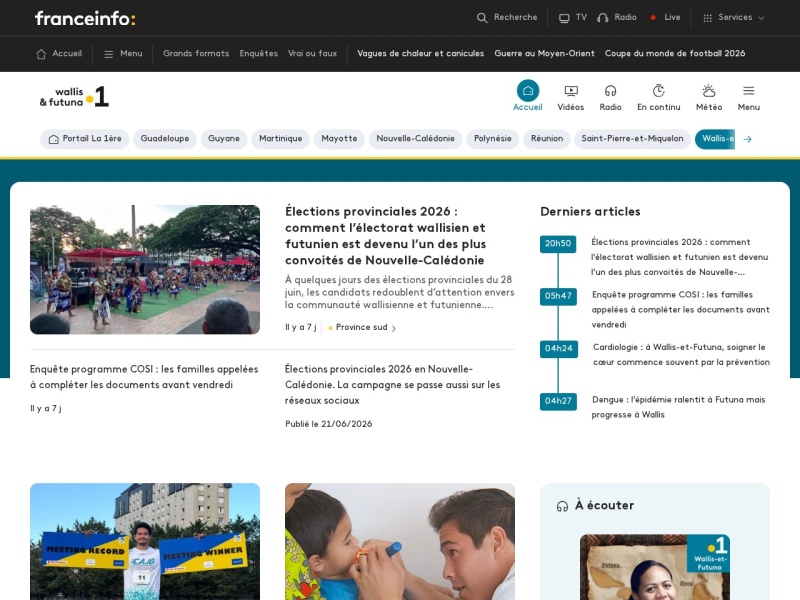Show more regions with the right arrow

point(747,139)
